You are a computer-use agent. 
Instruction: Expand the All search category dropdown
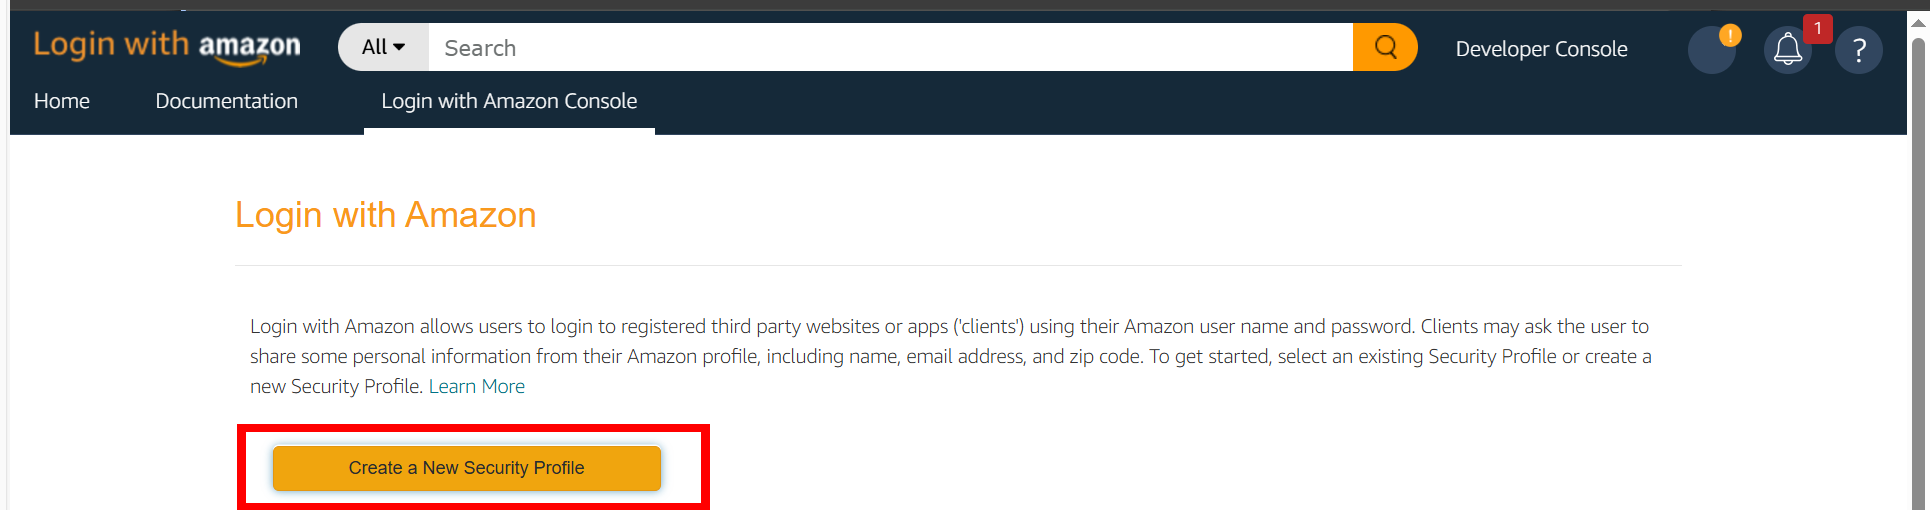coord(384,47)
